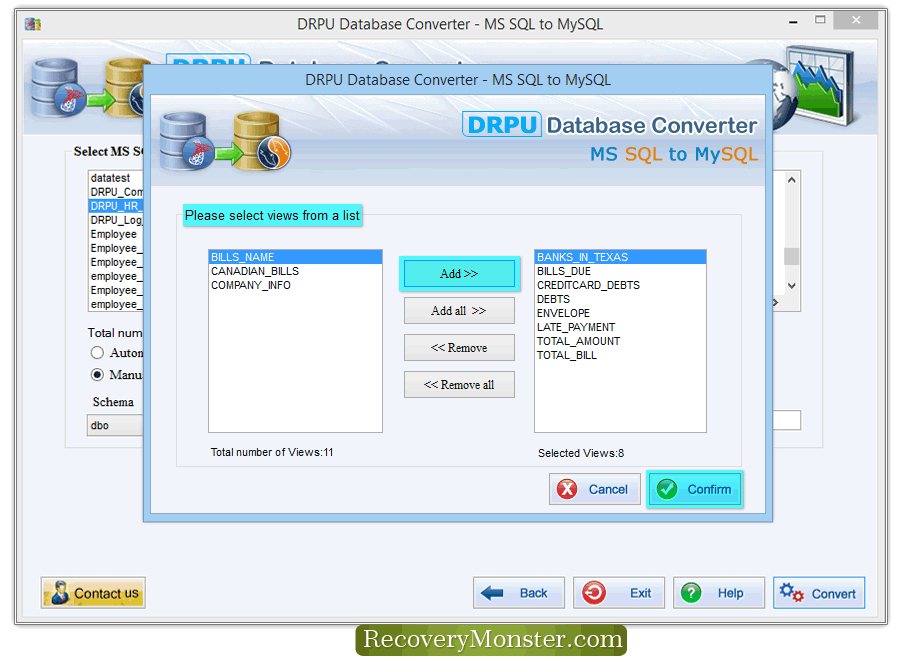This screenshot has width=900, height=658.
Task: Maximize the main application window
Action: click(x=820, y=20)
